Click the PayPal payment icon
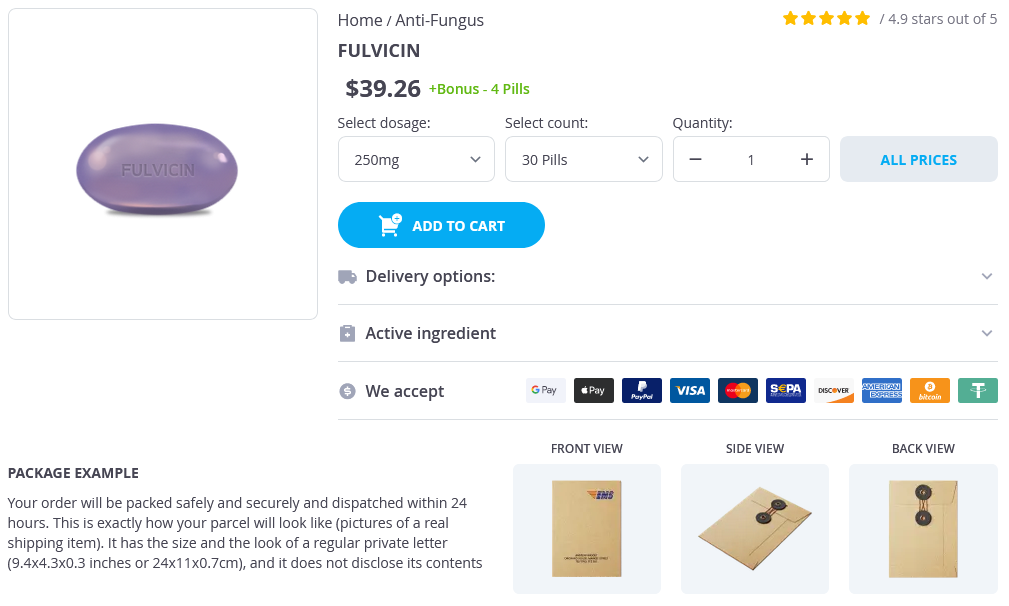Image resolution: width=1009 pixels, height=606 pixels. pos(642,391)
